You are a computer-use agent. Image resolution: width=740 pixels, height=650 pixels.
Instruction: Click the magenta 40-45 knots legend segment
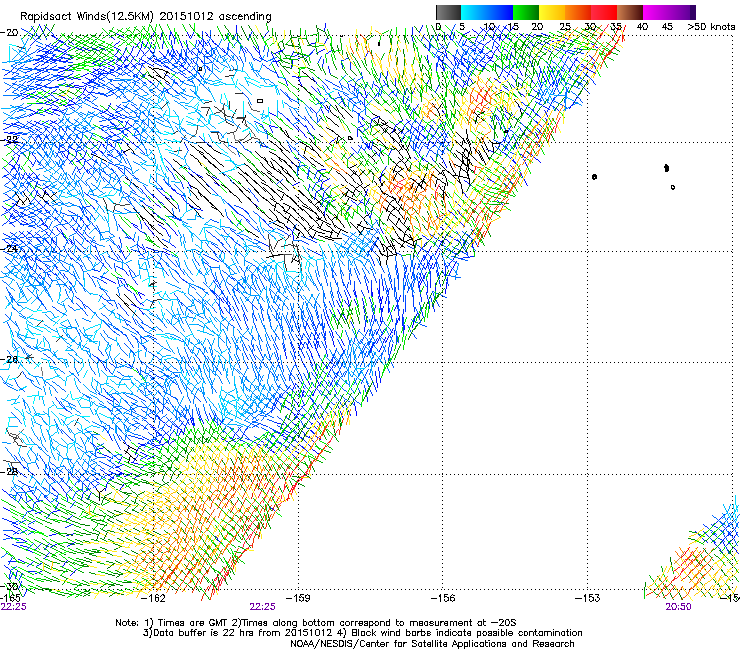pos(656,12)
